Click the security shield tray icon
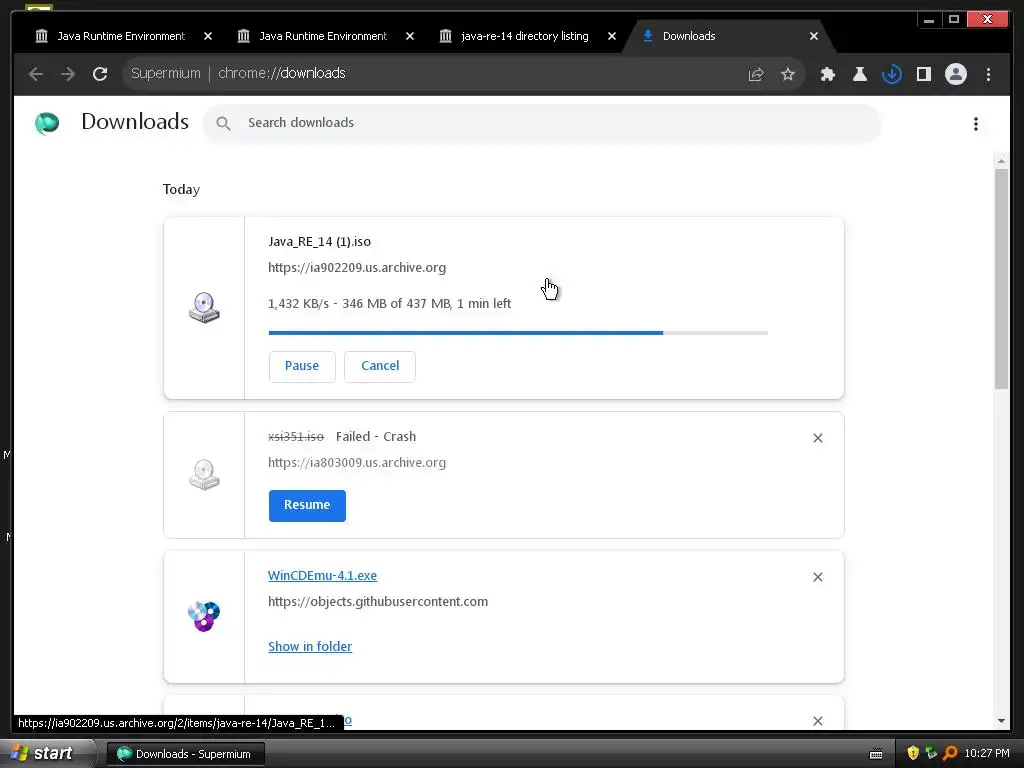The width and height of the screenshot is (1024, 768). pyautogui.click(x=912, y=753)
